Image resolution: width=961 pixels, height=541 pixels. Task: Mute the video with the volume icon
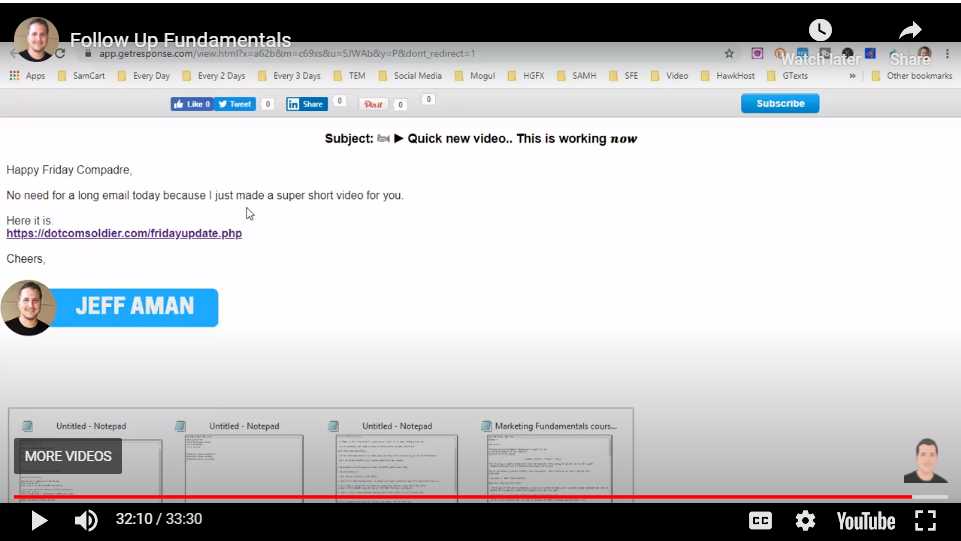[x=86, y=520]
